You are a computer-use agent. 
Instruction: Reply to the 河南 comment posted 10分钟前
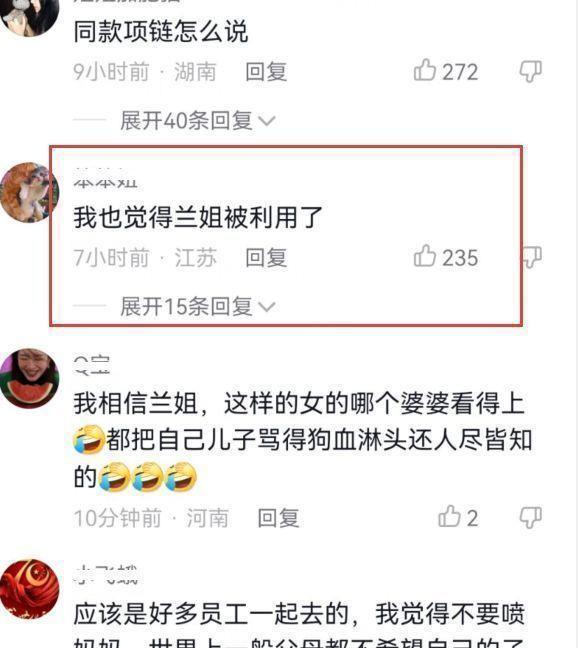(x=278, y=518)
